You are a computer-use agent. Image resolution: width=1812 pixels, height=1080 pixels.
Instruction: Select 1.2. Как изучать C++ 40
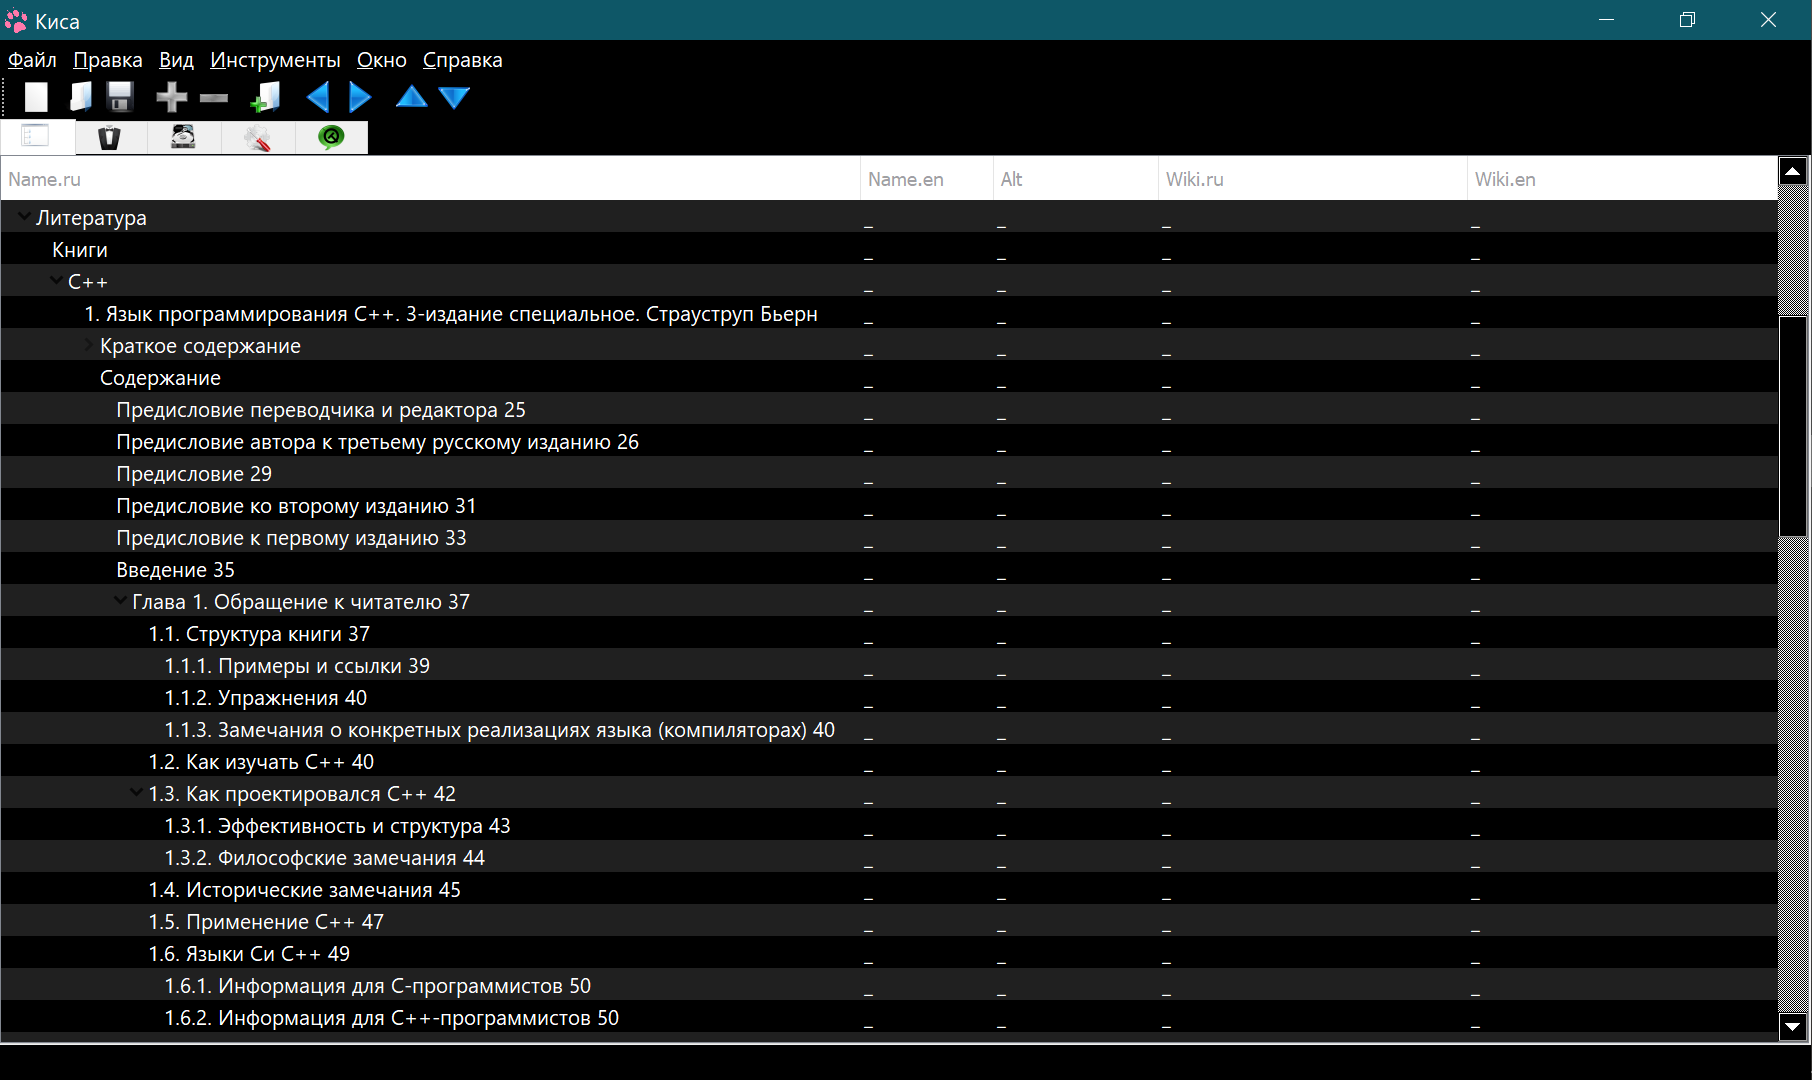point(889,761)
